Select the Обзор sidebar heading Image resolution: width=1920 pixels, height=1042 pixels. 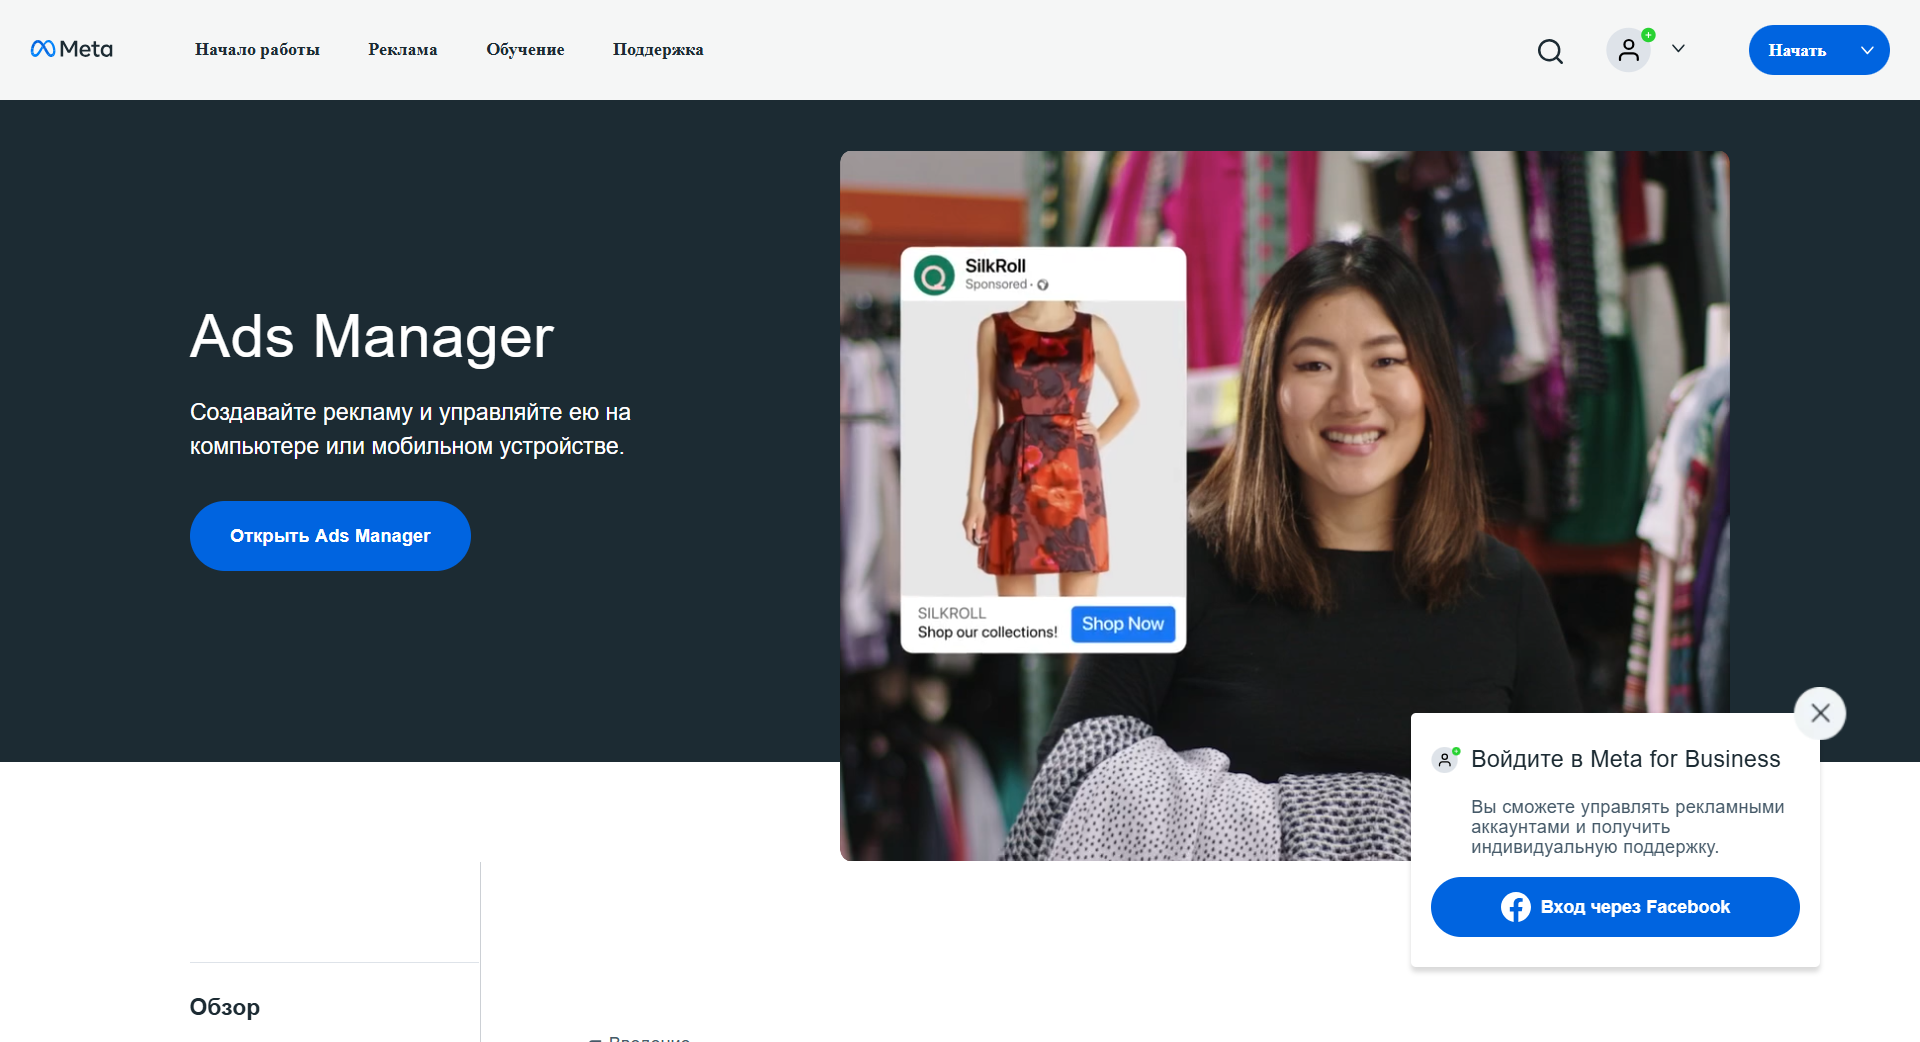coord(225,1007)
